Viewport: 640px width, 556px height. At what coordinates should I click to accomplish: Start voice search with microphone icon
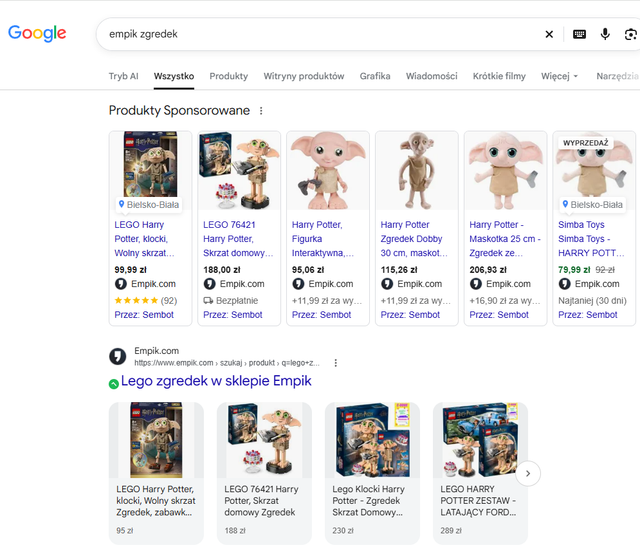tap(605, 34)
